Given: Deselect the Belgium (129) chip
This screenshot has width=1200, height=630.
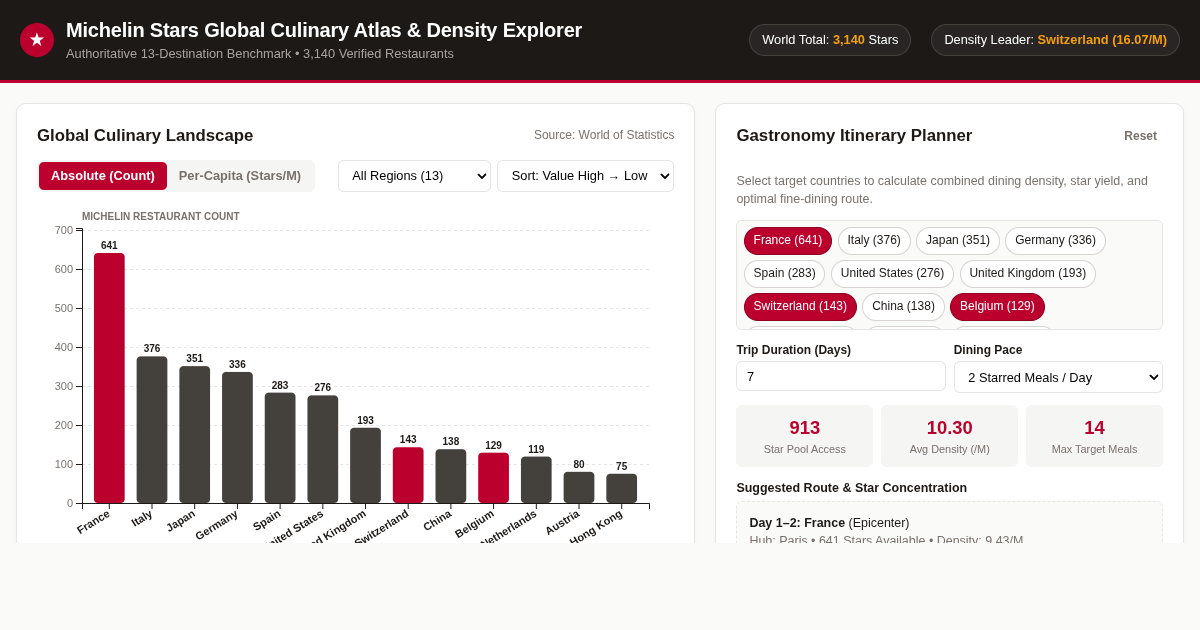Looking at the screenshot, I should pos(997,307).
